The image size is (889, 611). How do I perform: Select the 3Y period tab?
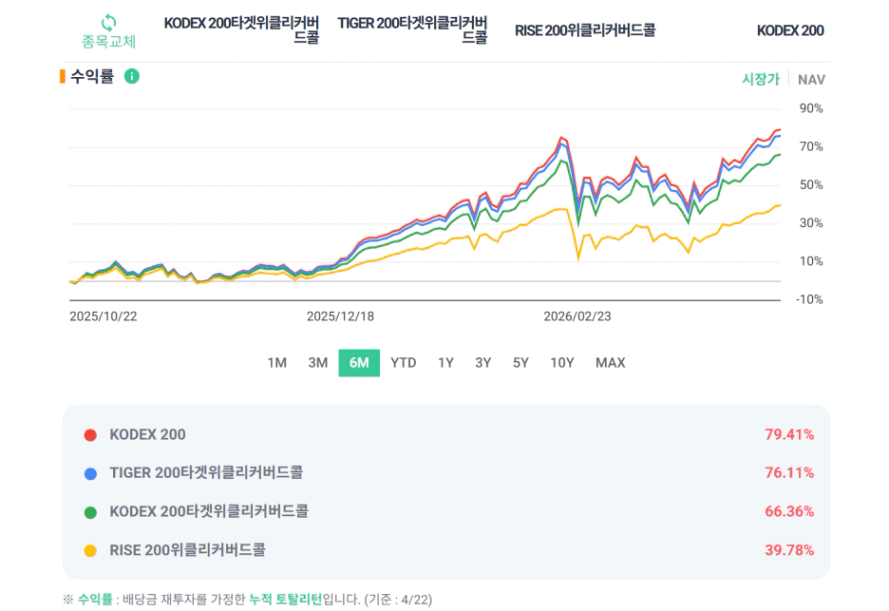click(483, 363)
